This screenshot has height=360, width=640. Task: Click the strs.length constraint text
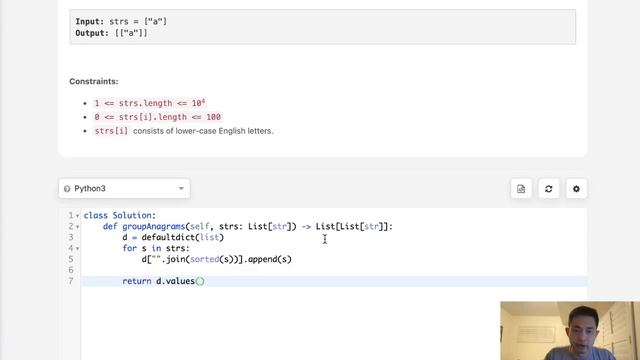click(150, 103)
